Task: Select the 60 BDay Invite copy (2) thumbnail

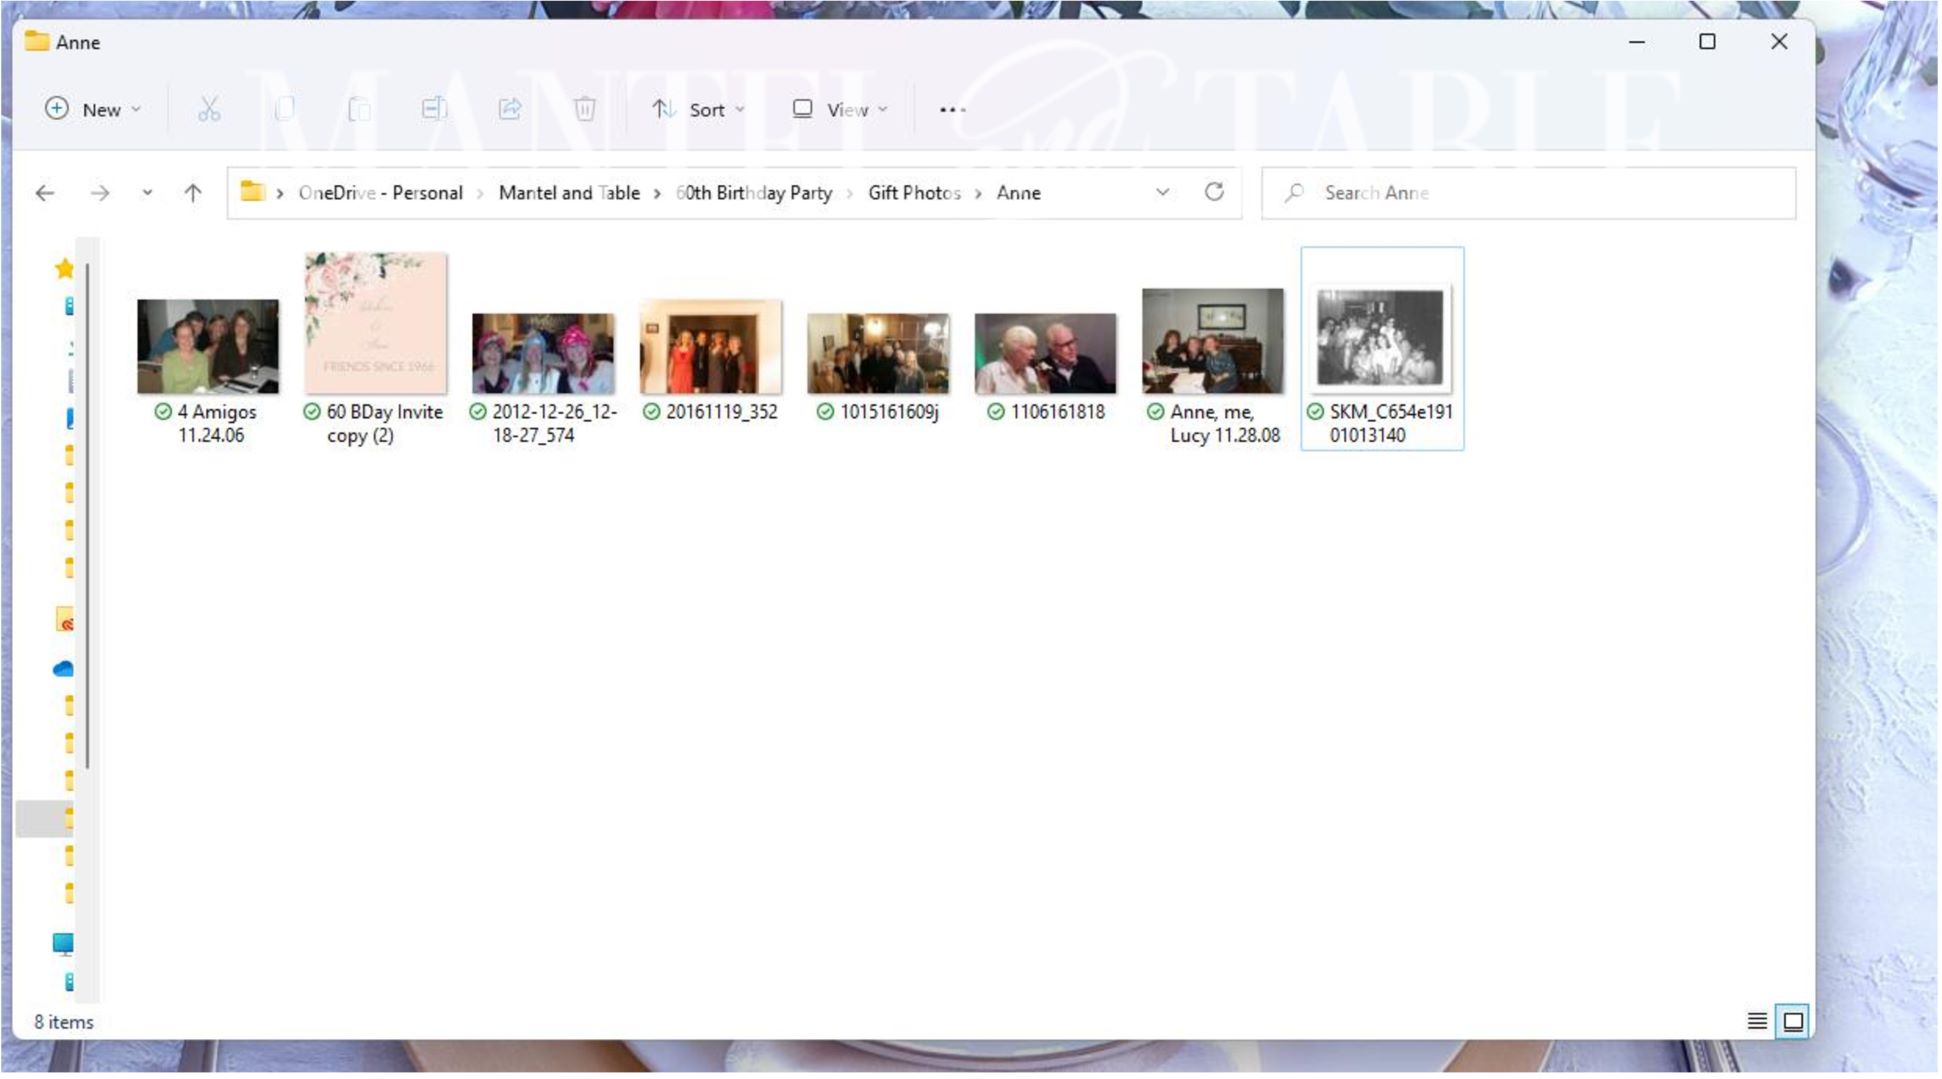Action: [376, 323]
